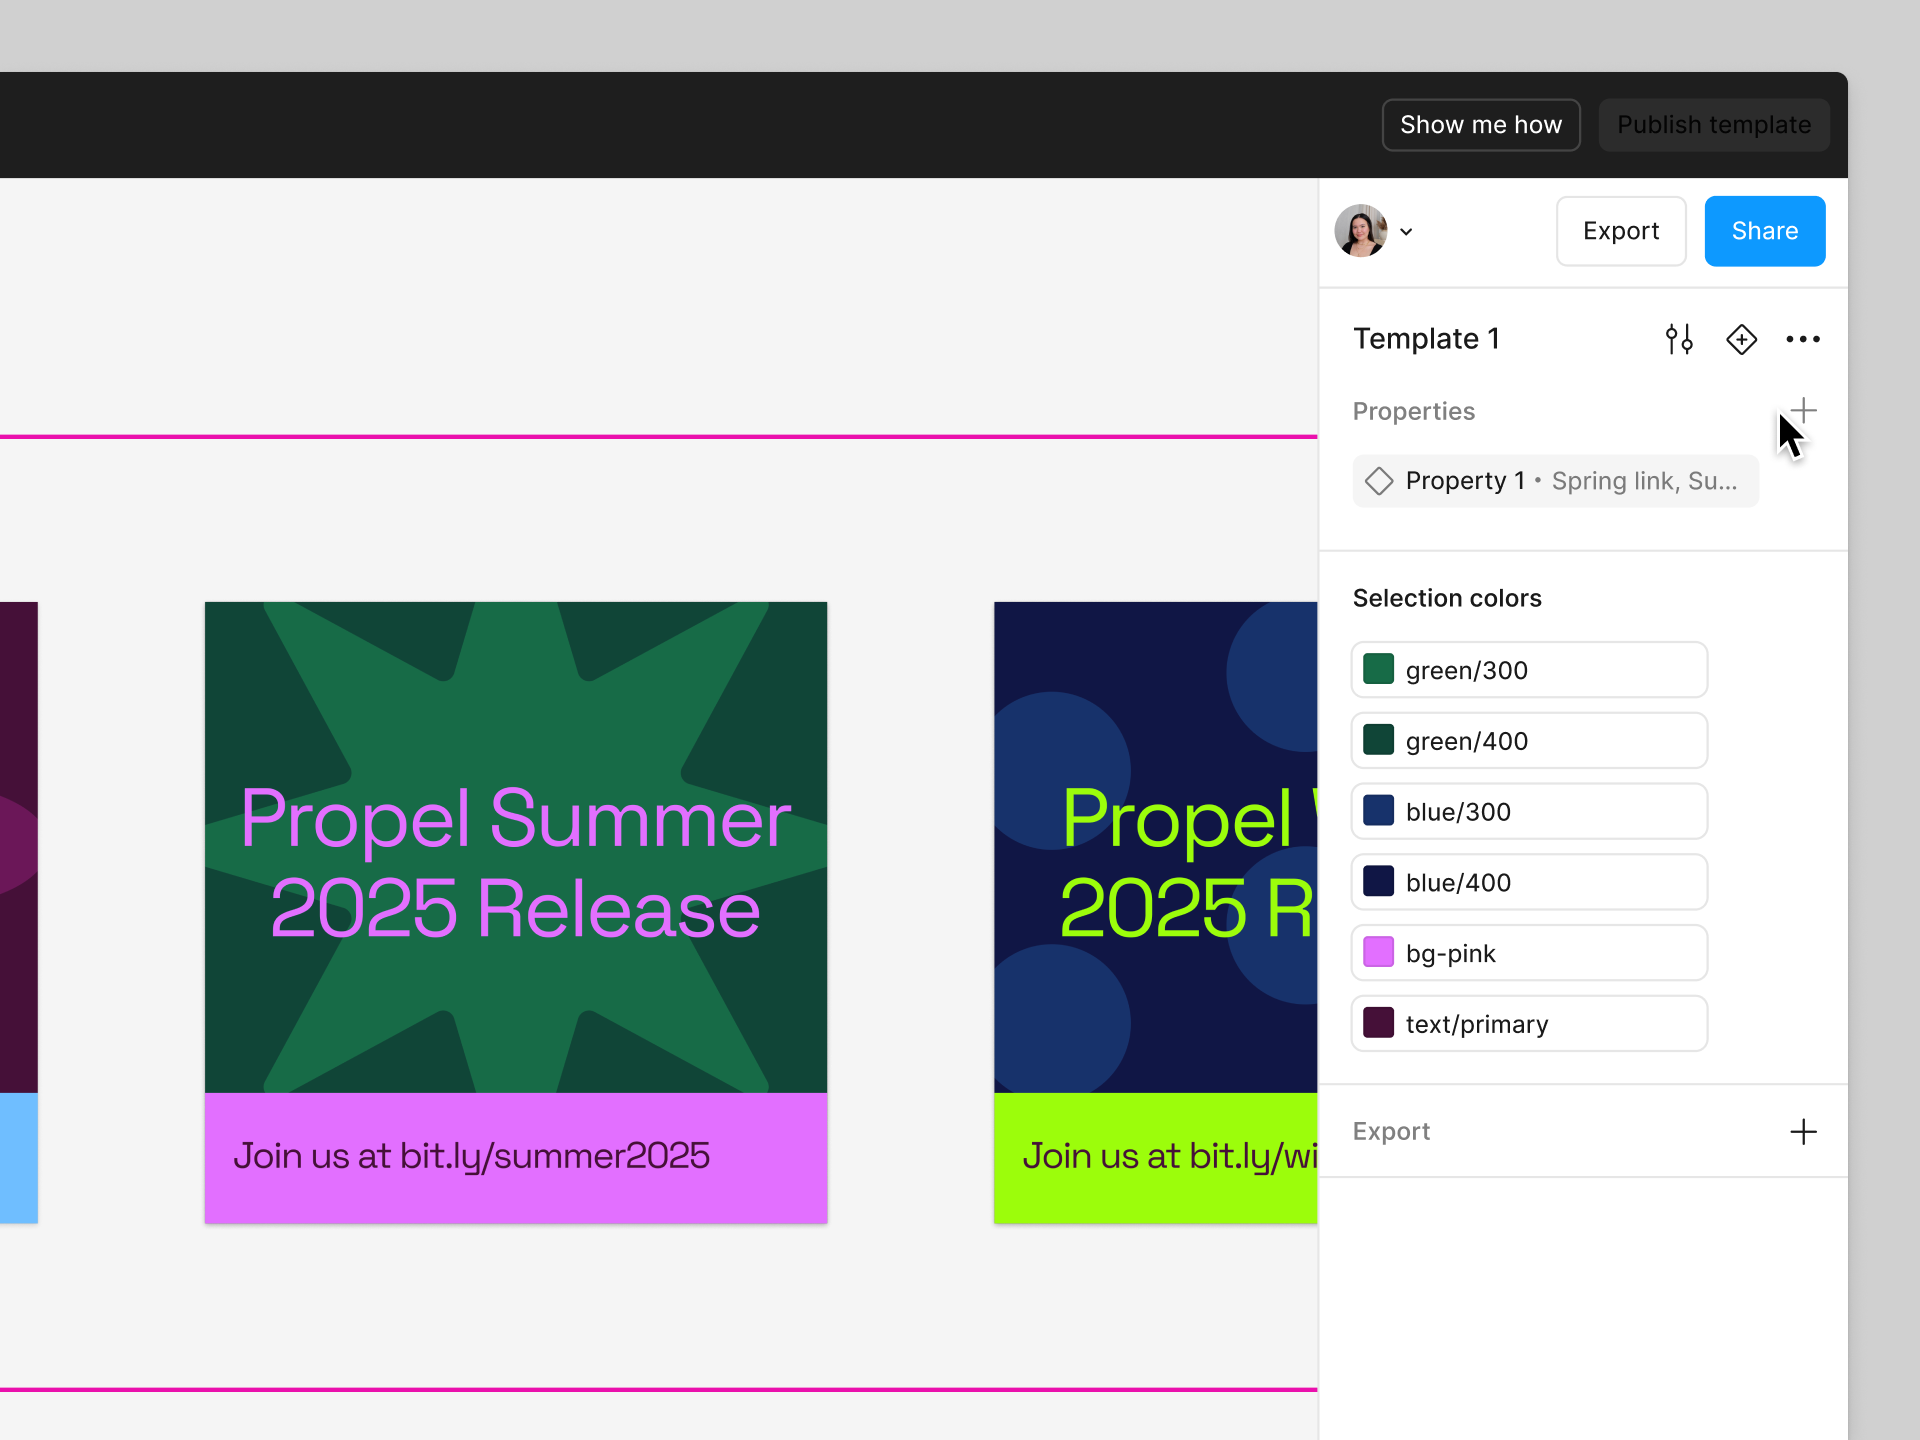Add an export setting with plus icon
Image resolution: width=1920 pixels, height=1440 pixels.
1803,1131
